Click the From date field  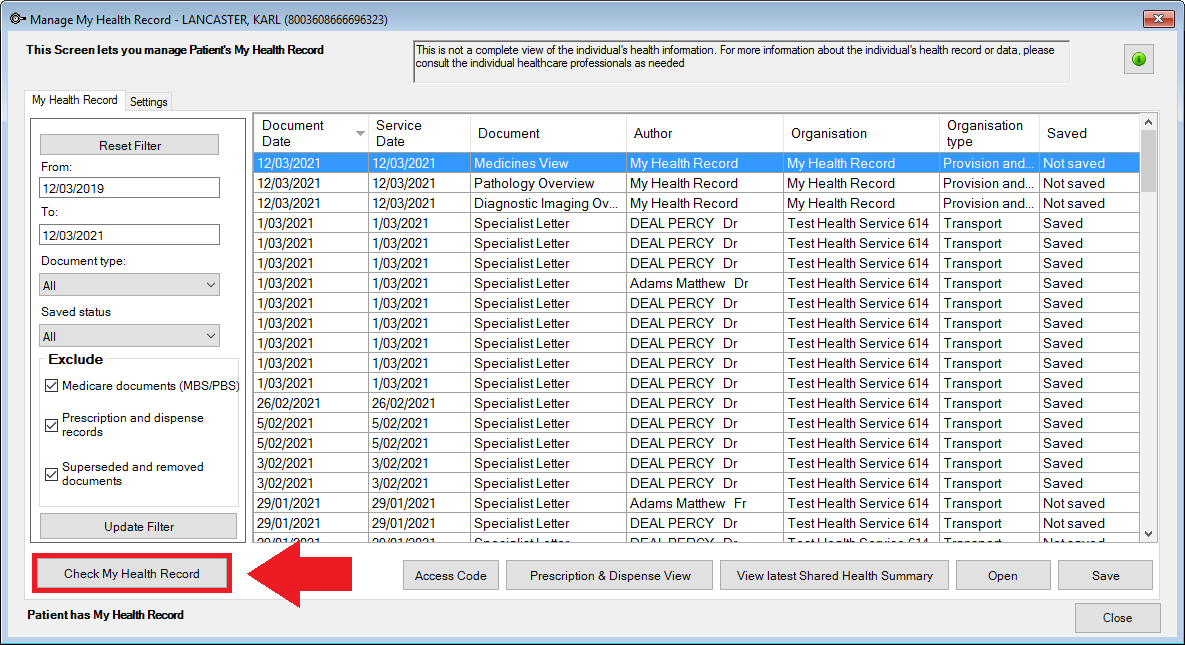click(x=129, y=188)
